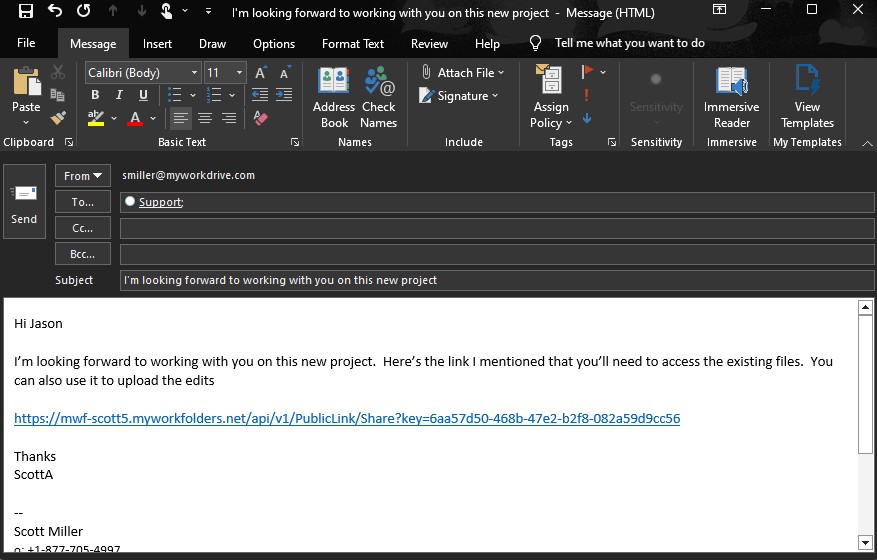Screen dimensions: 877x560
Task: Click the Clear All Formatting eraser icon
Action: (261, 118)
